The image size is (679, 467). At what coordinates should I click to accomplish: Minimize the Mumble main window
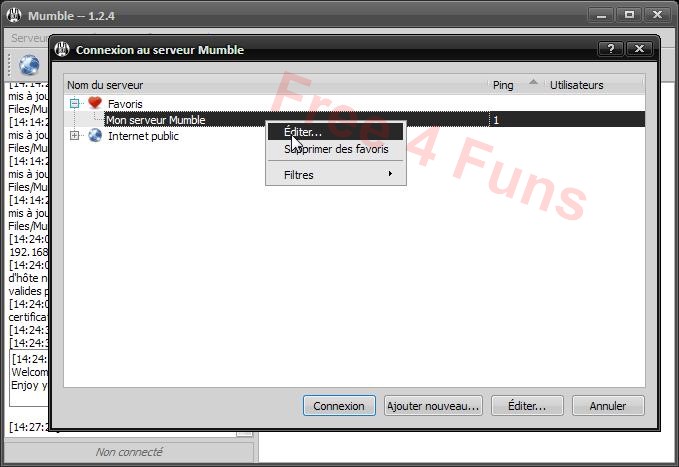(601, 15)
